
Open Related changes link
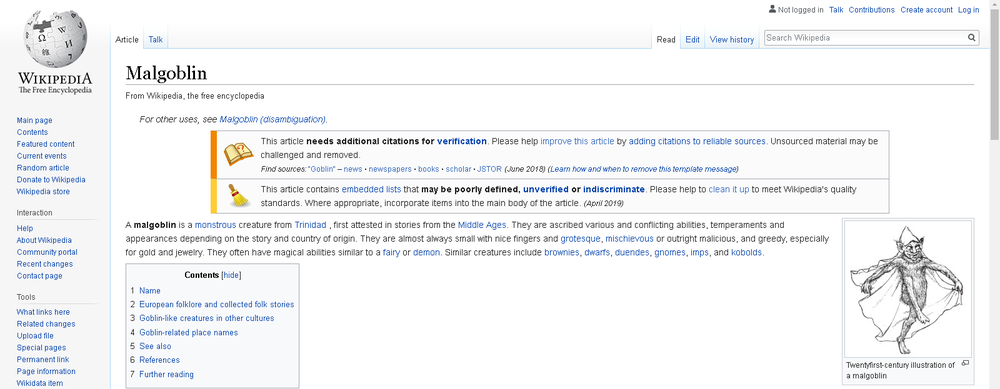click(x=46, y=324)
